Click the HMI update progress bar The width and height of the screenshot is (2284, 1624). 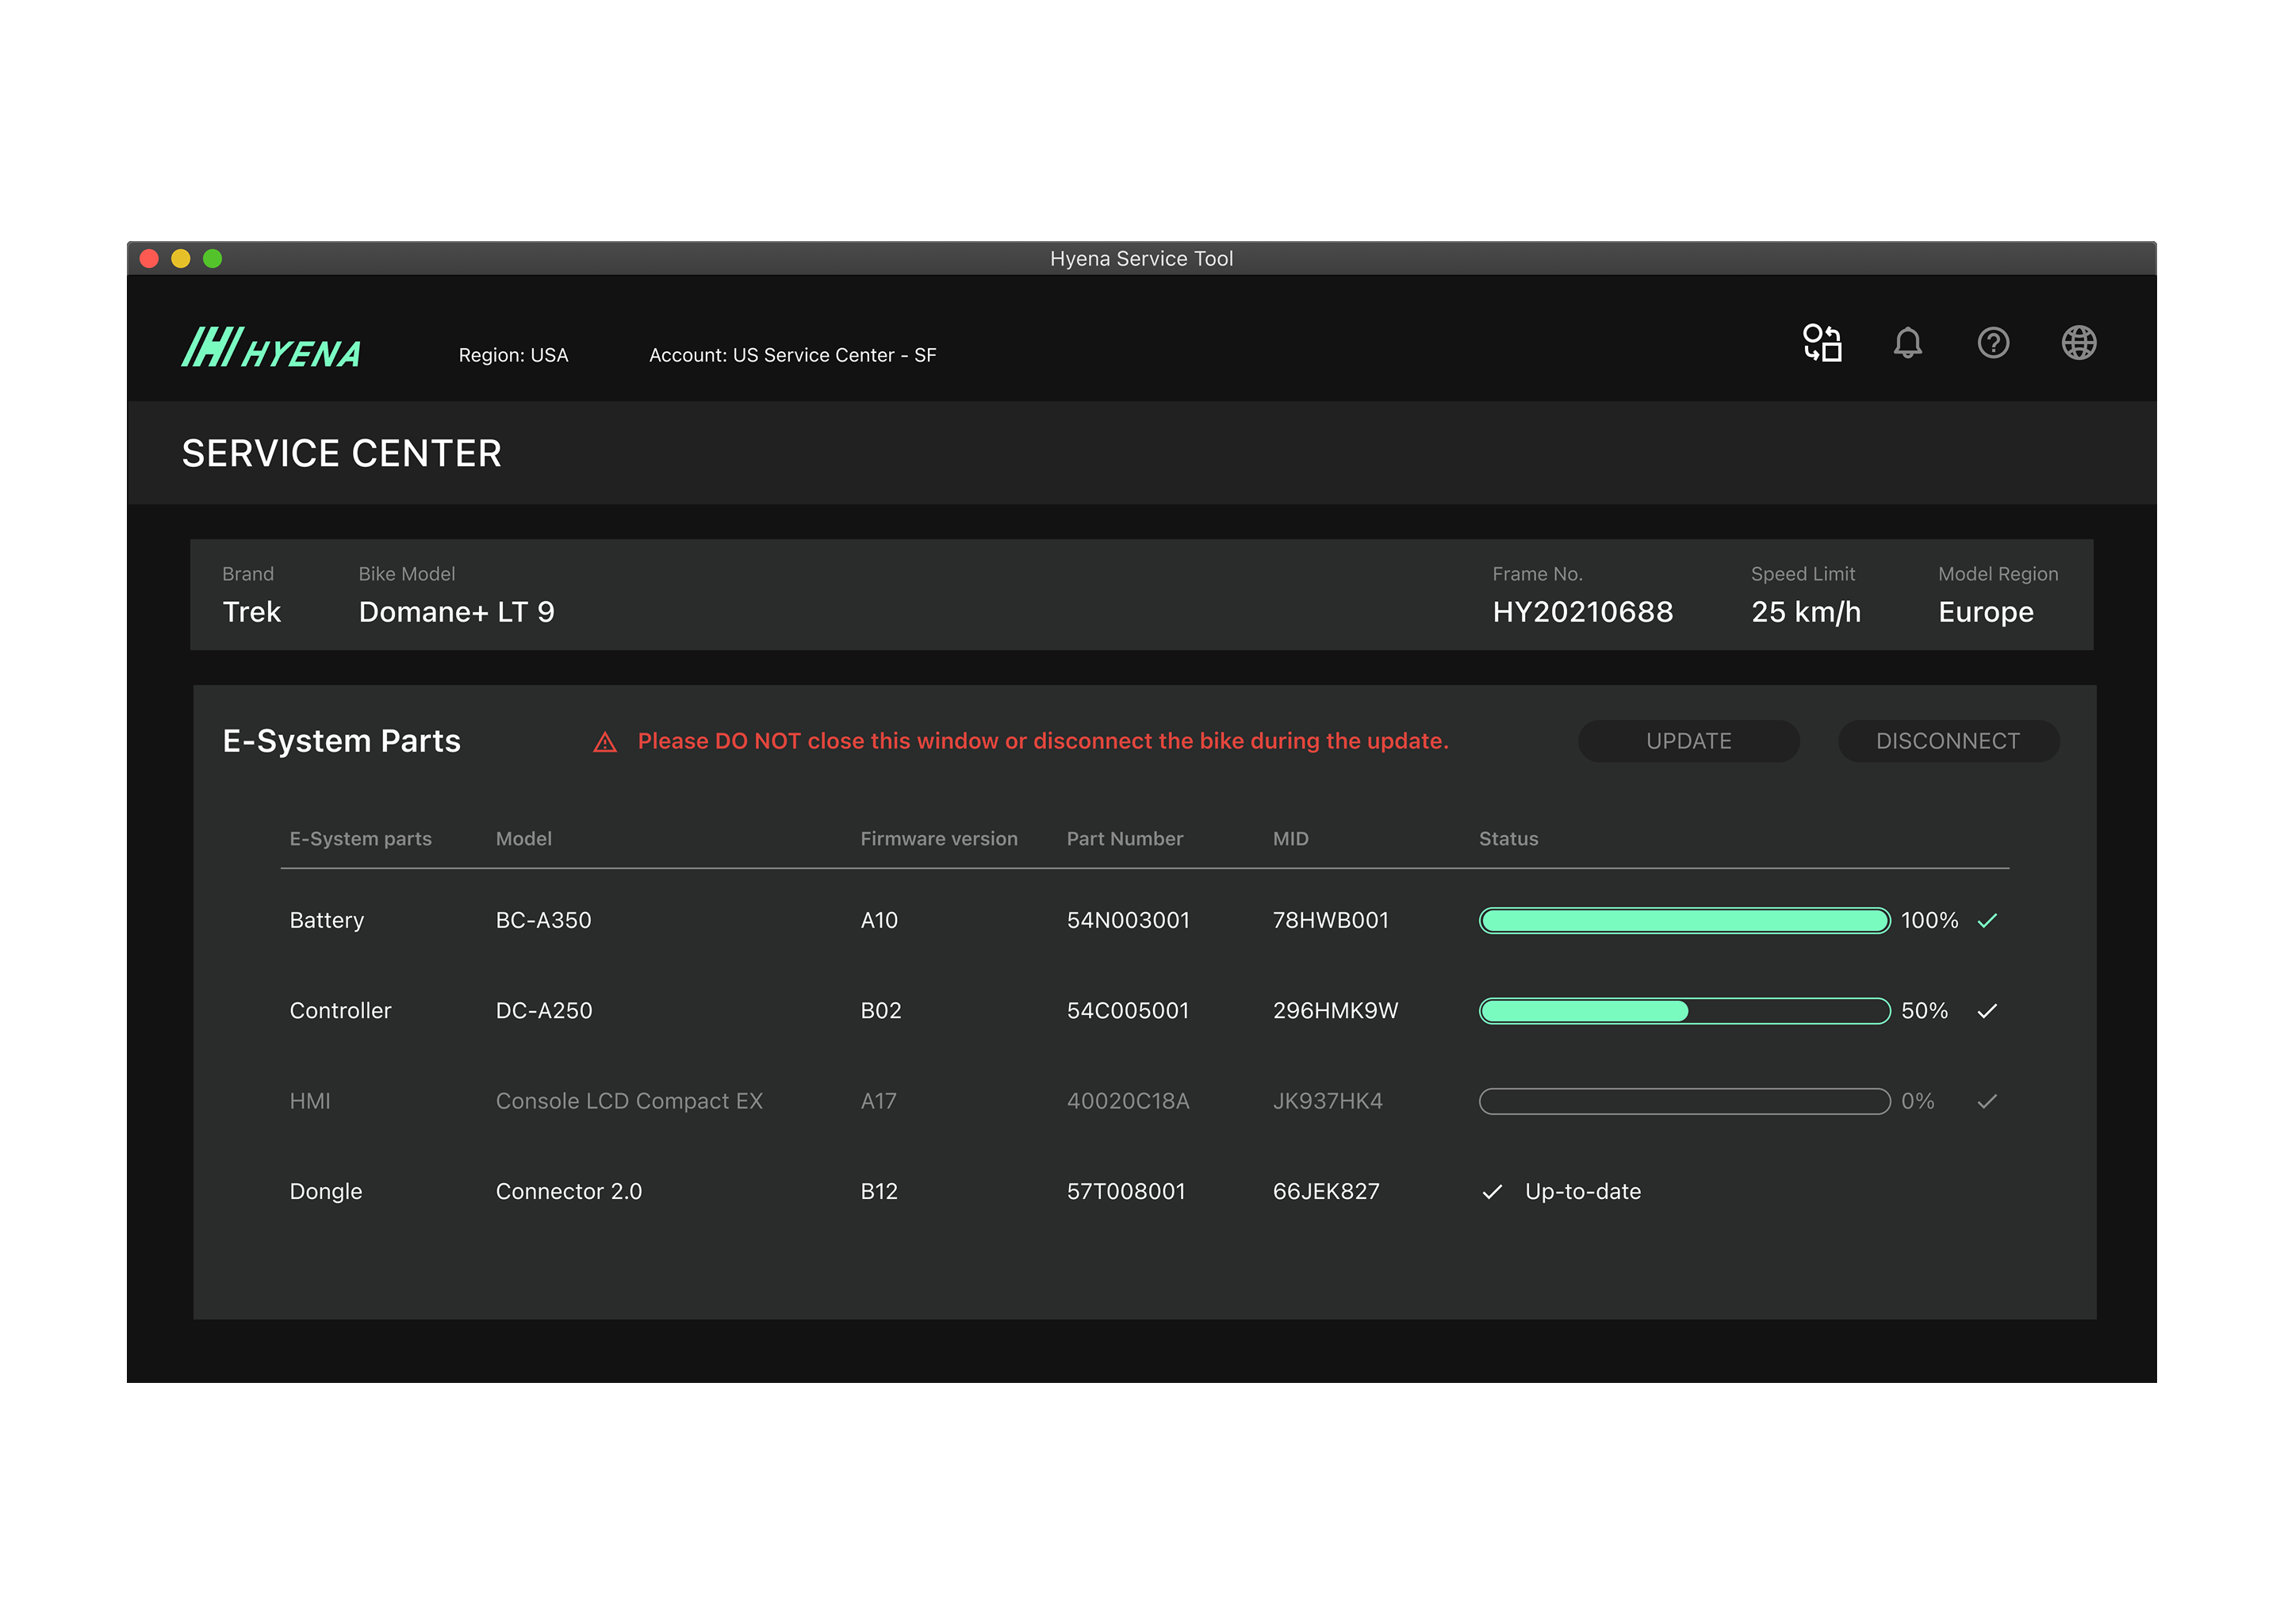[x=1684, y=1101]
